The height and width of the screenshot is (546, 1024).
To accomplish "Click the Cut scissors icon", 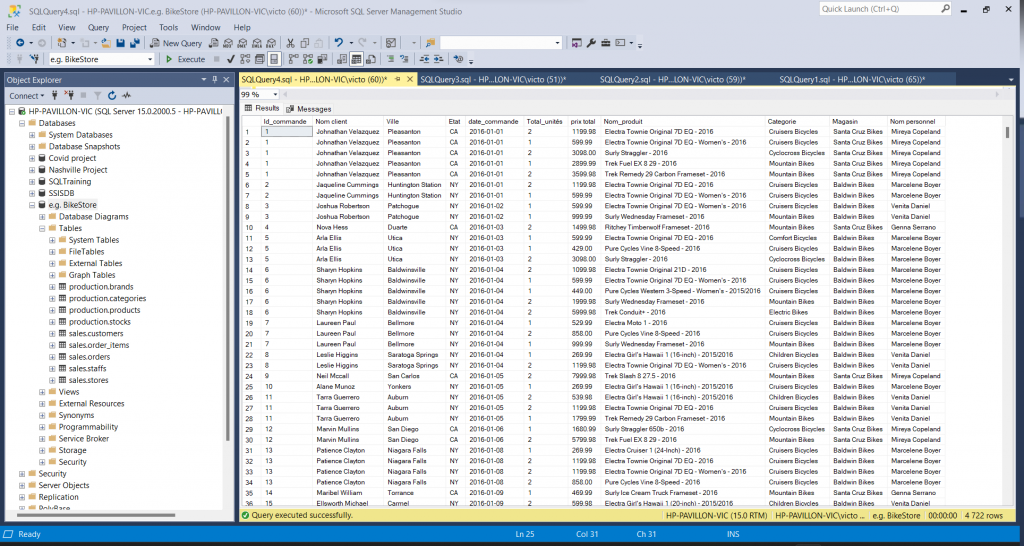I will click(x=290, y=43).
